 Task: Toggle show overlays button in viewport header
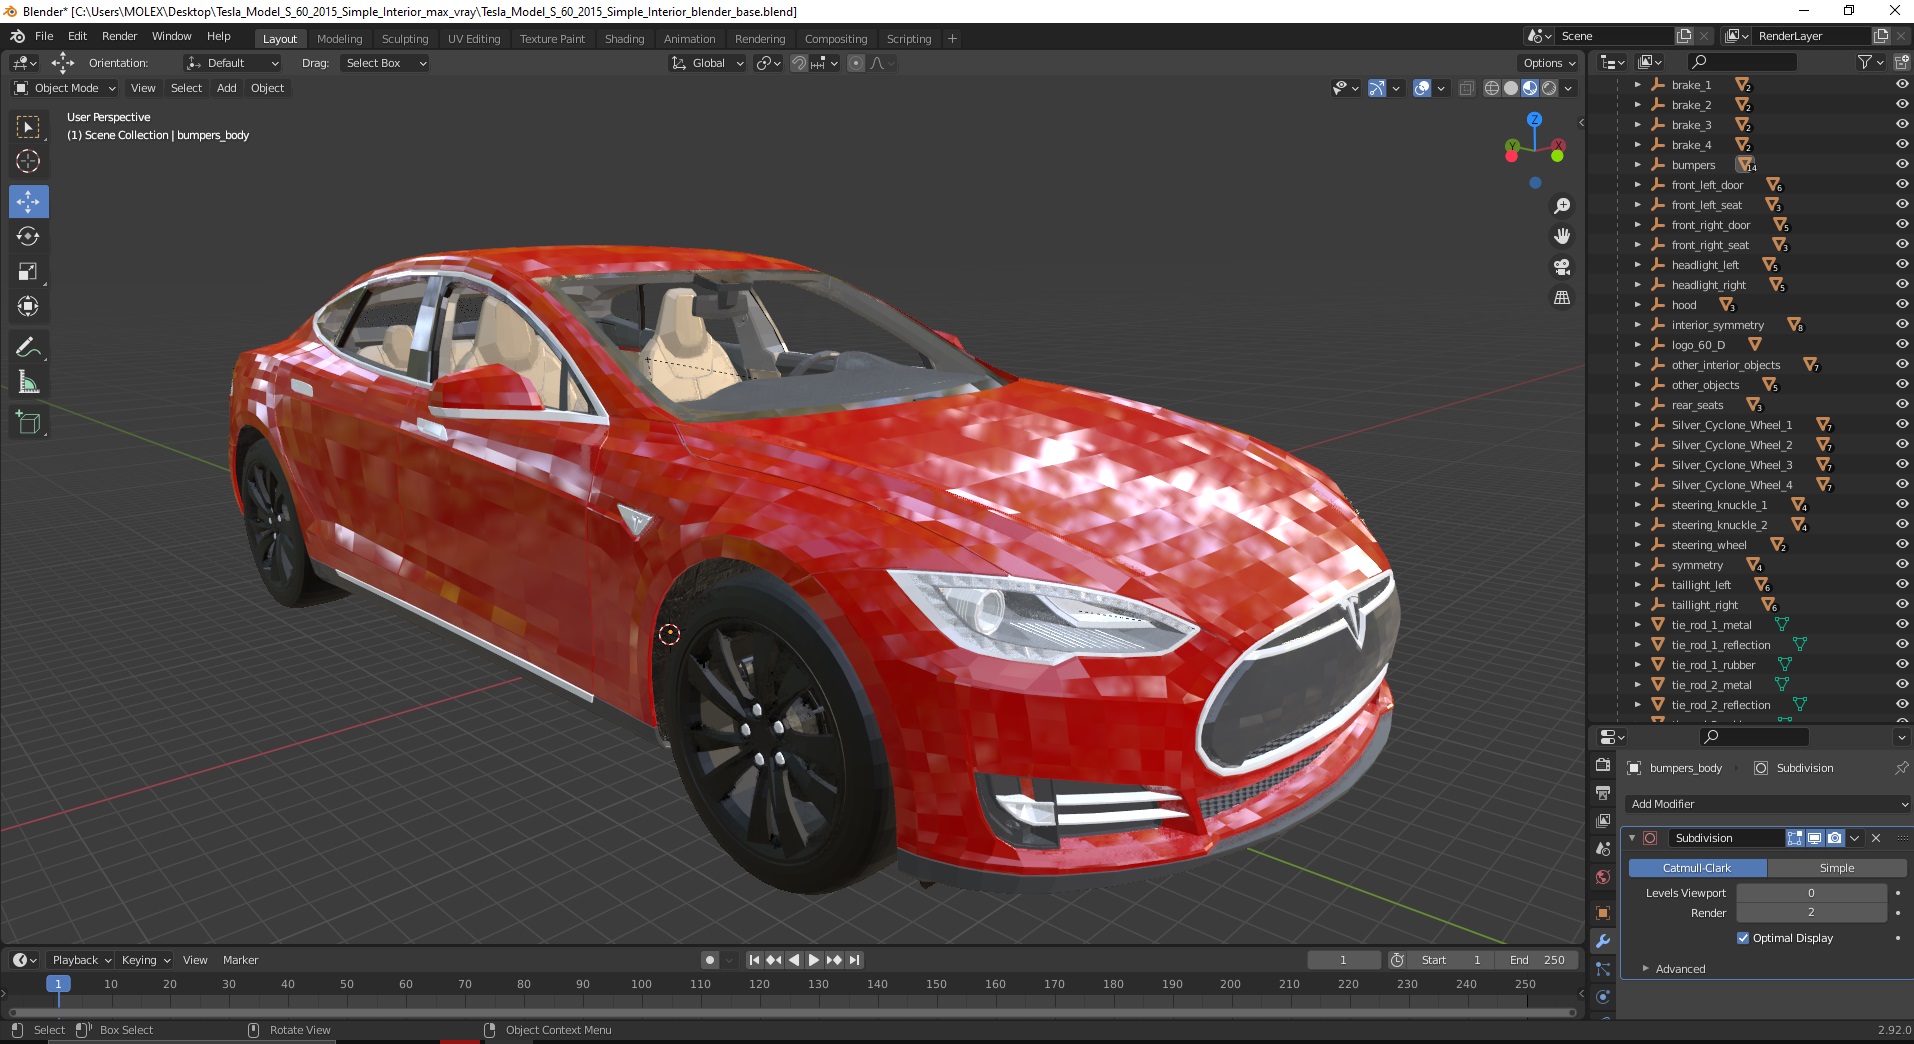tap(1422, 88)
